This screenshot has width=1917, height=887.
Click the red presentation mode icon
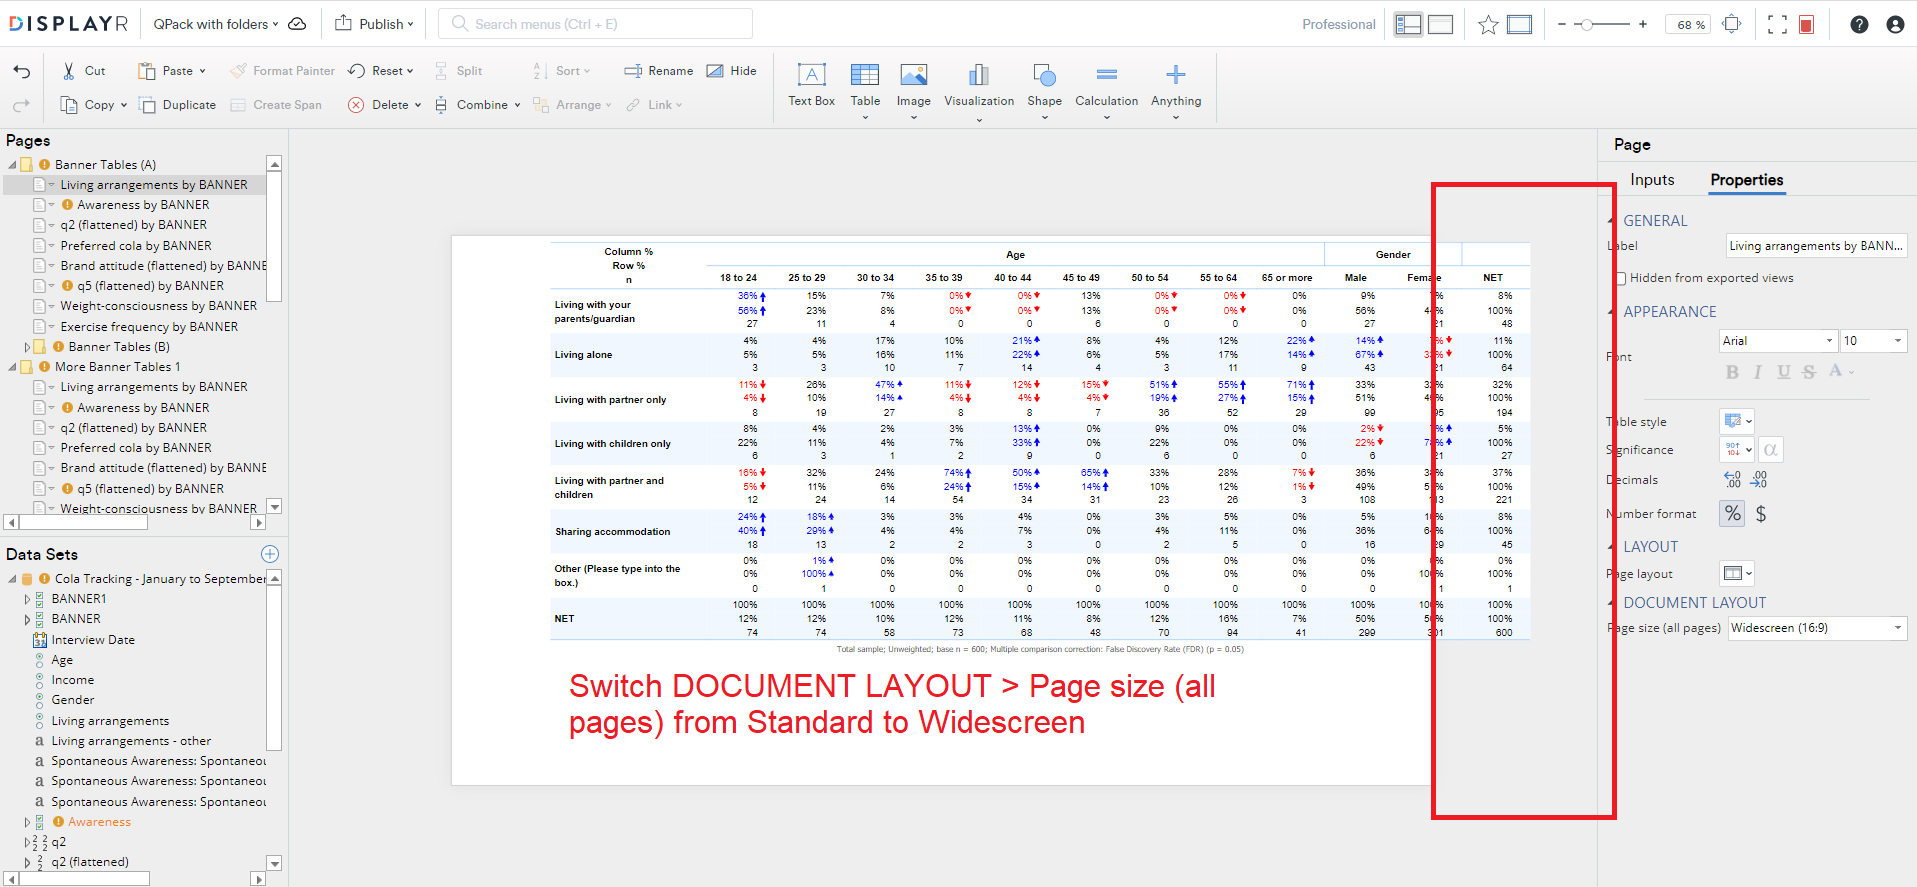[x=1806, y=25]
